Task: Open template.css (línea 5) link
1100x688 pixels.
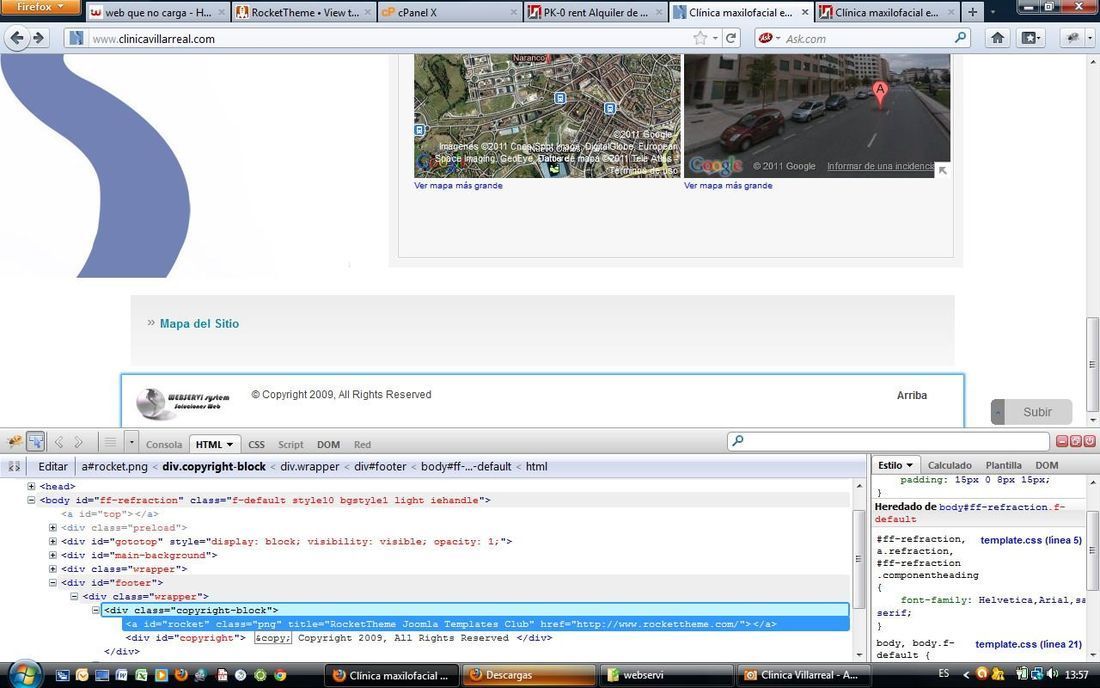Action: (1031, 540)
